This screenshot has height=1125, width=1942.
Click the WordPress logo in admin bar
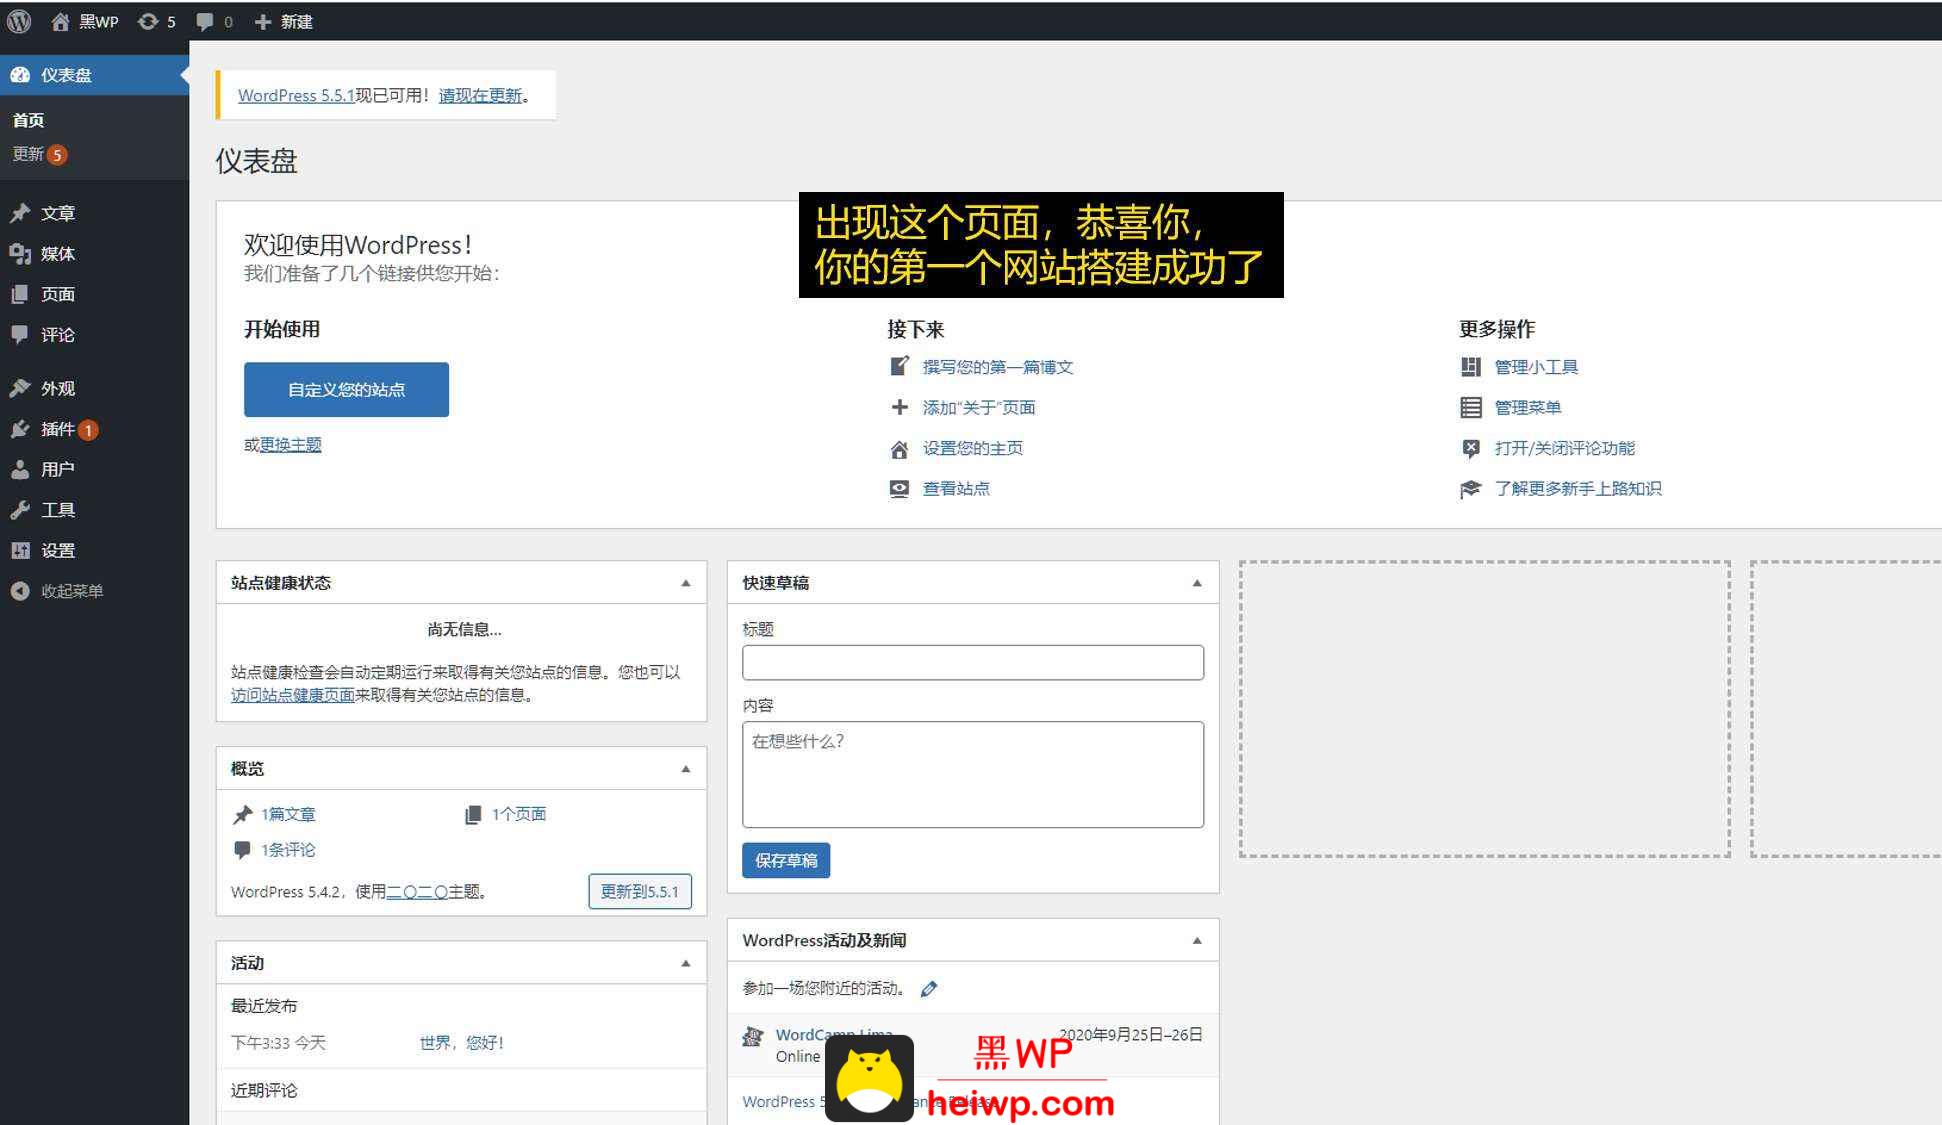click(x=19, y=21)
